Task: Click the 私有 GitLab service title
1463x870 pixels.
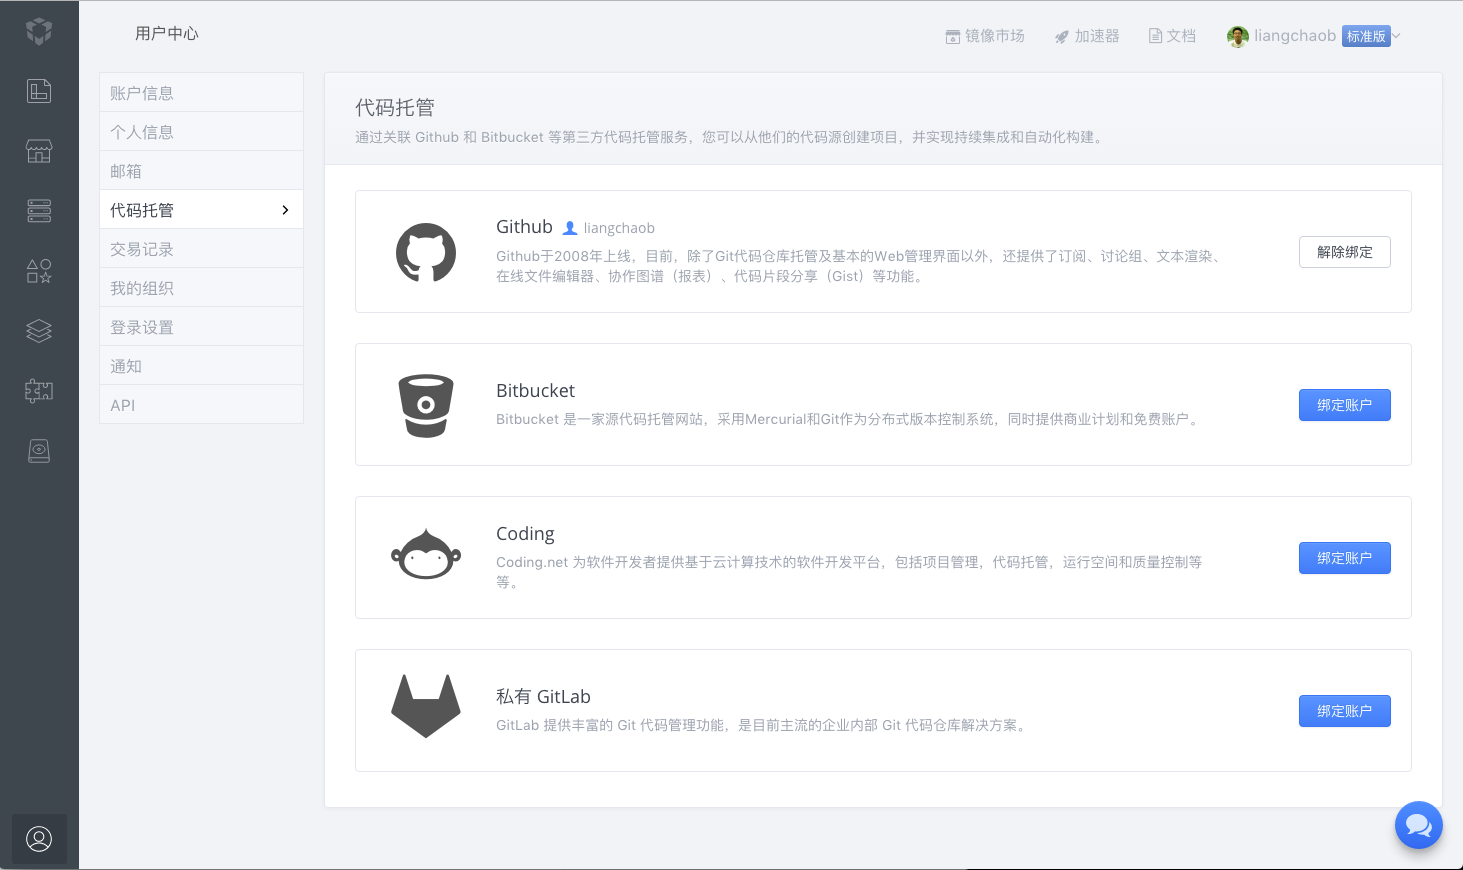Action: (x=543, y=696)
